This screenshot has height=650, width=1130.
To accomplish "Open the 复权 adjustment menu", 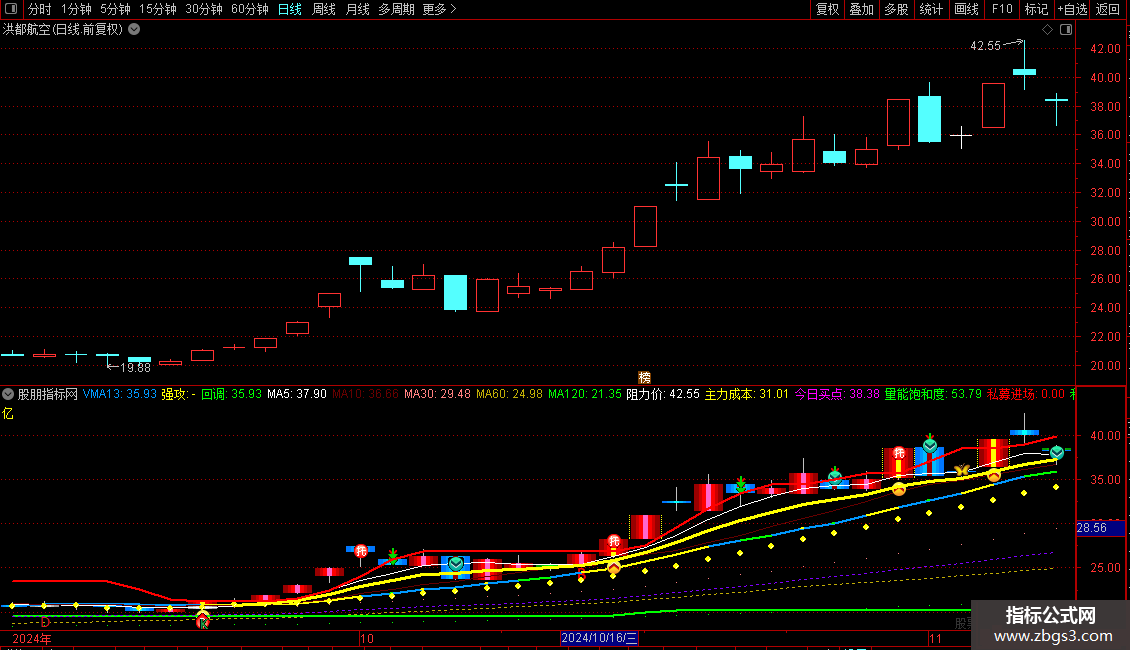I will pos(827,9).
